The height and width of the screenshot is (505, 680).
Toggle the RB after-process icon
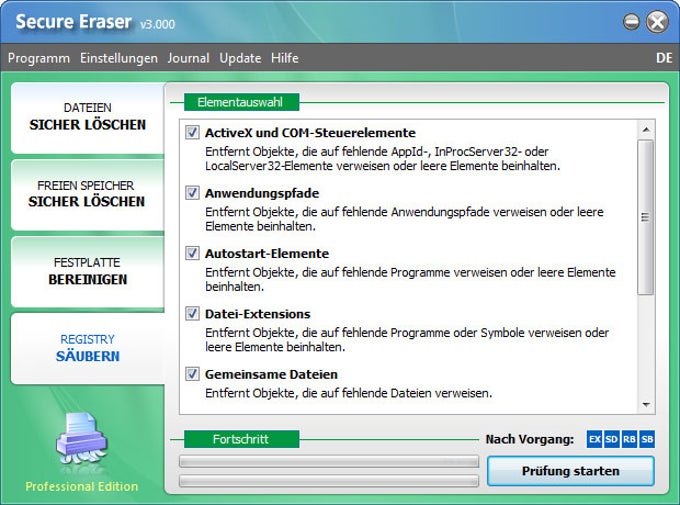pos(630,439)
